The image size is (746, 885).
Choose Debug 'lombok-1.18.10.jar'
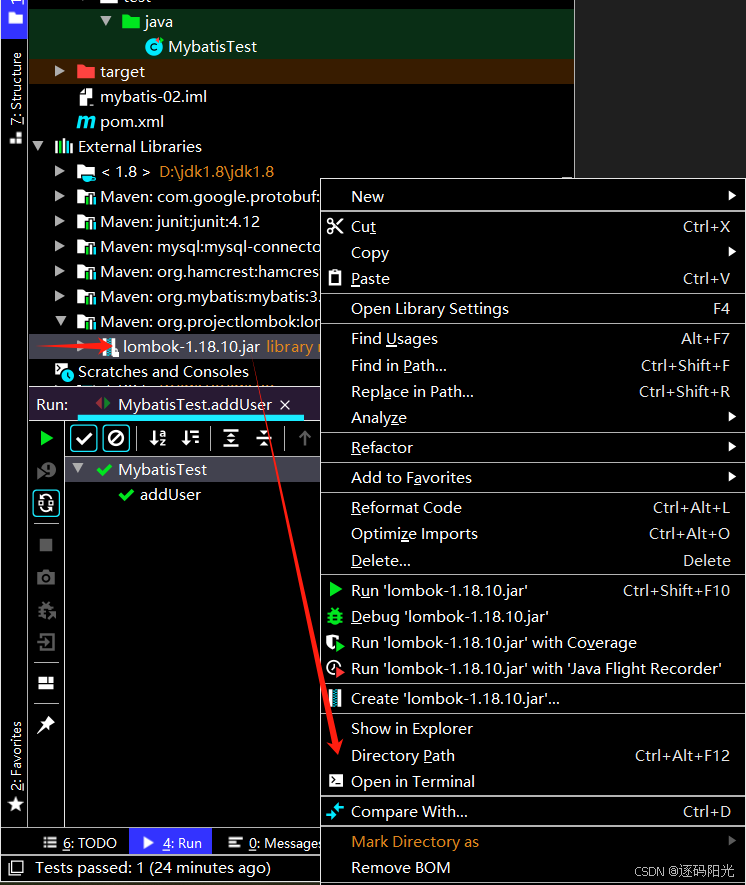point(533,616)
